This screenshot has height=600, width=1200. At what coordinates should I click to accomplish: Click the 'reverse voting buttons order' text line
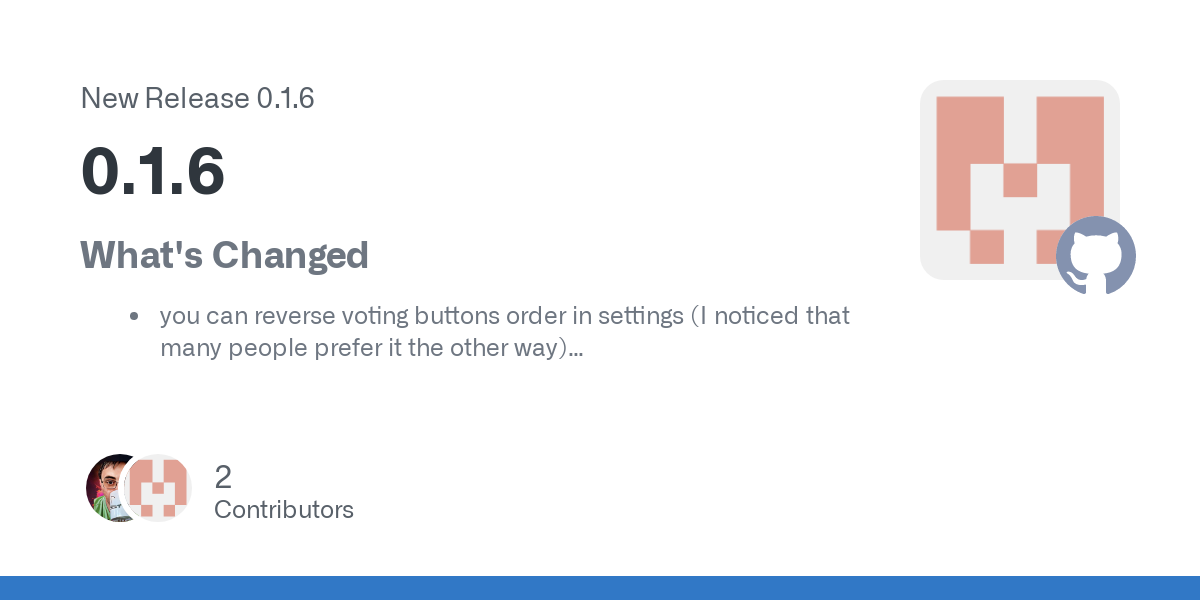click(x=505, y=316)
